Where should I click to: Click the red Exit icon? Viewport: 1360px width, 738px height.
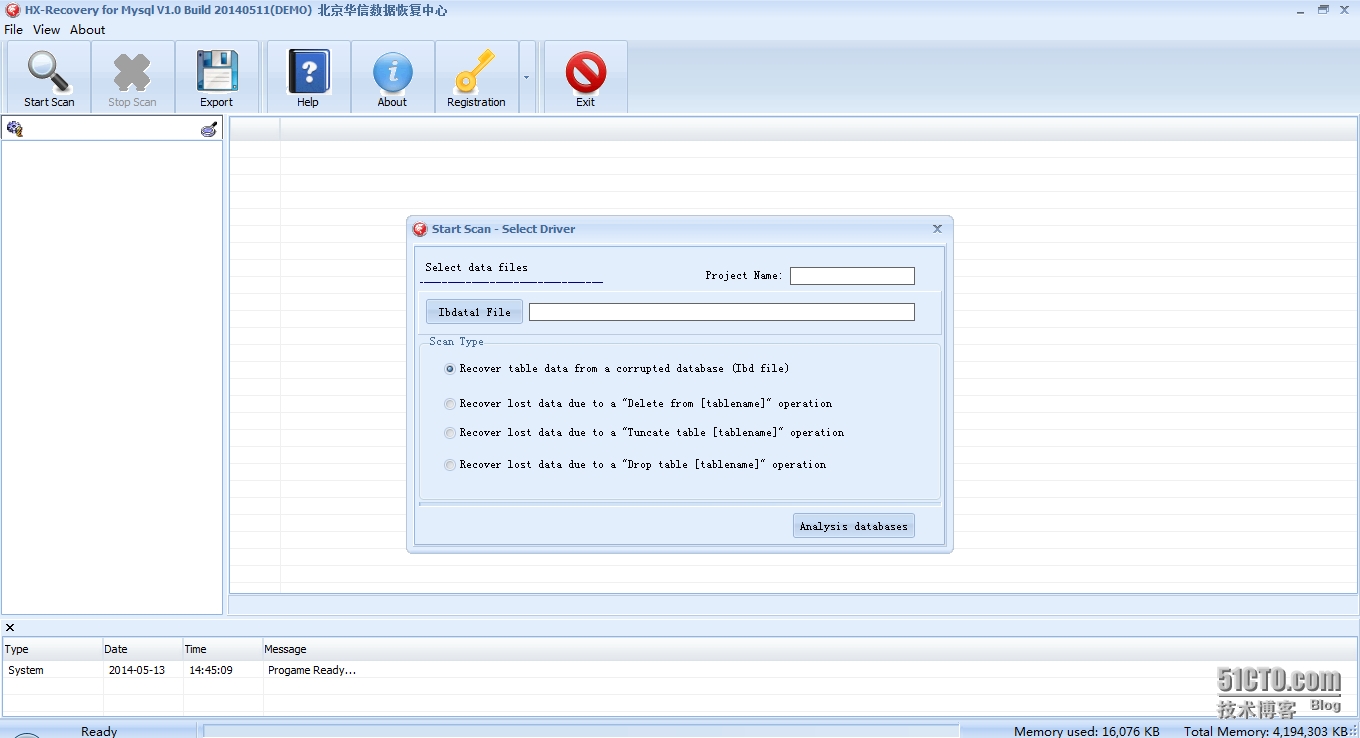pos(586,73)
